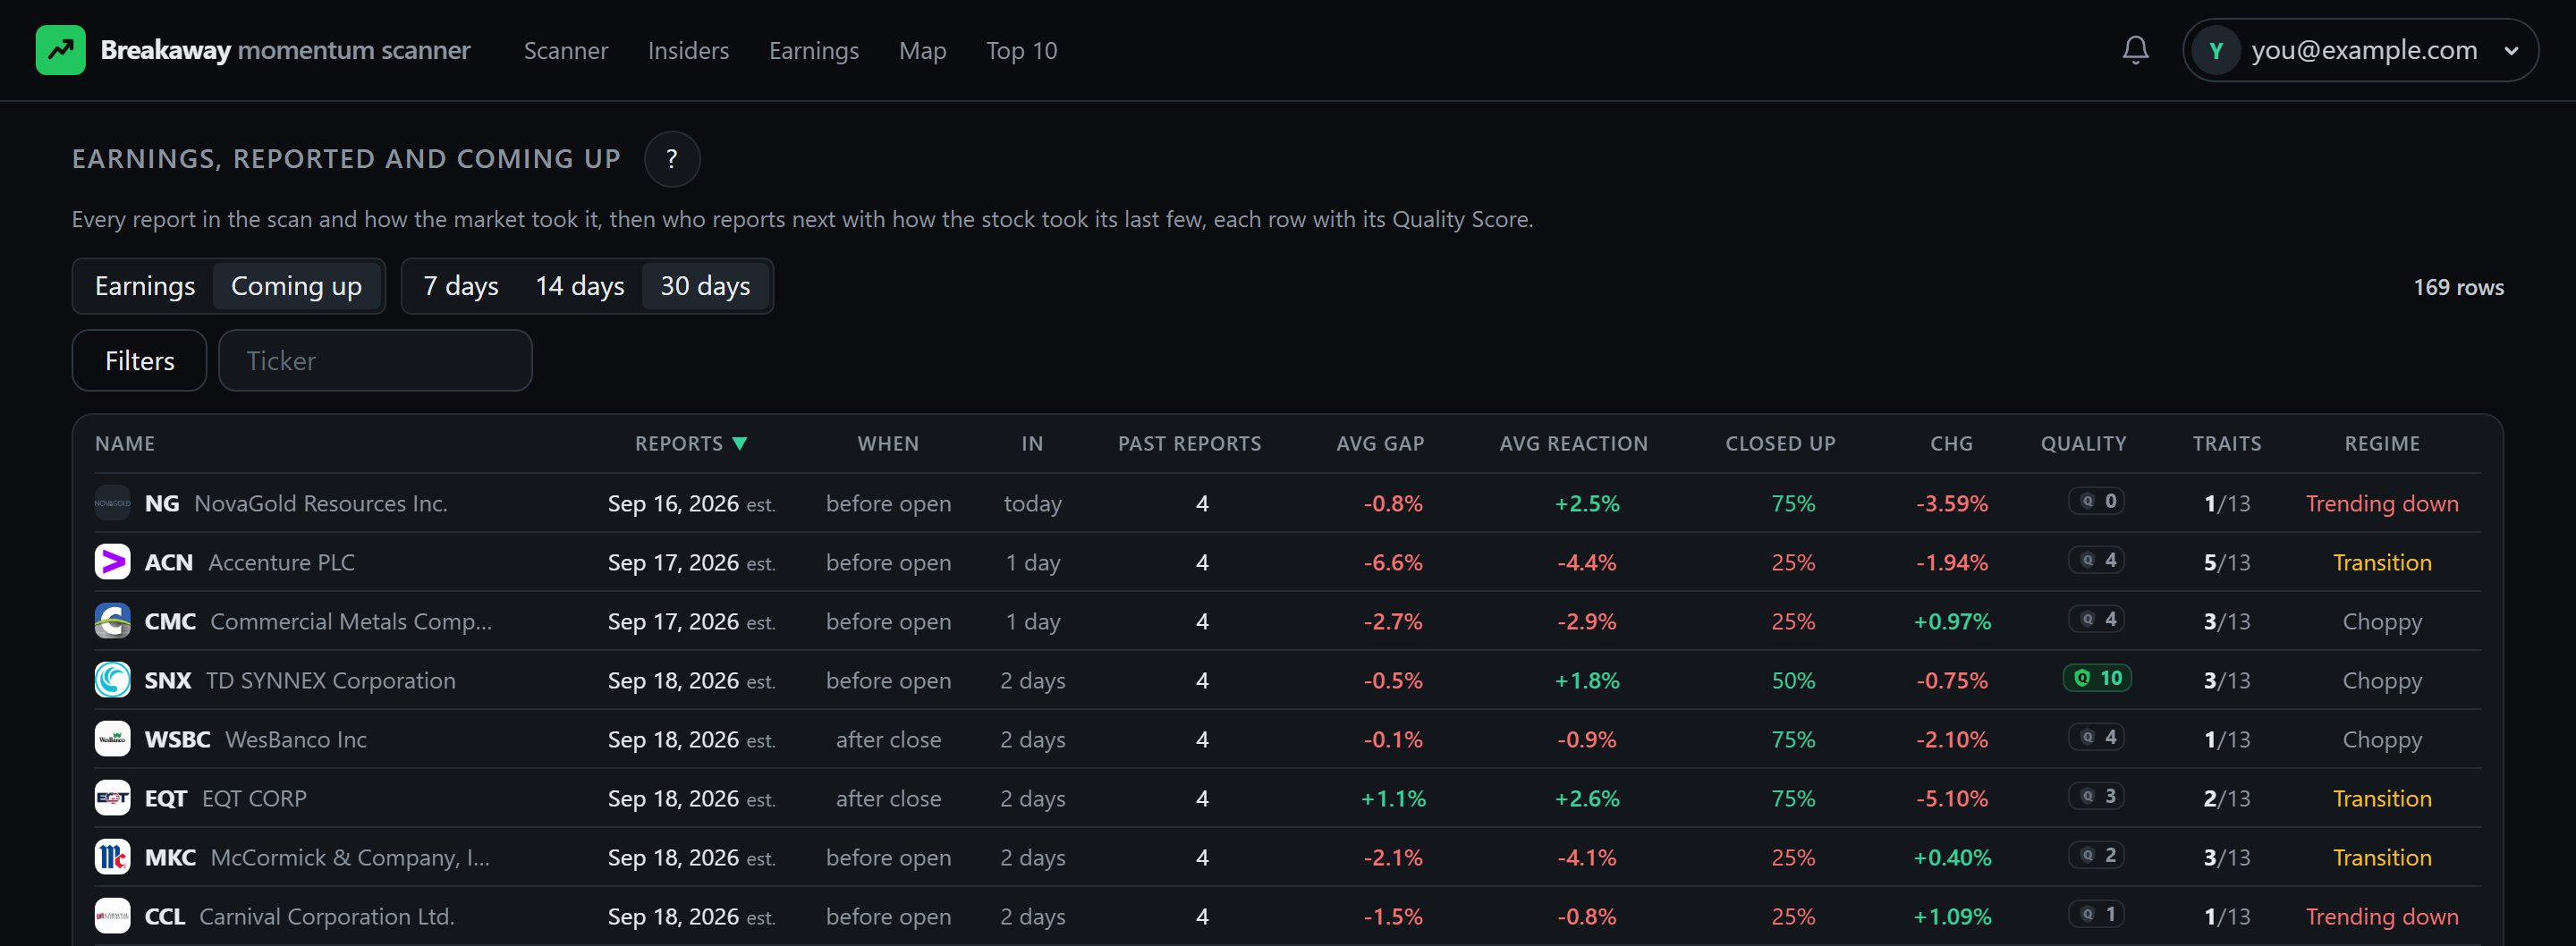Click '+1.1%' avg gap for EQT
The width and height of the screenshot is (2576, 946).
pyautogui.click(x=1393, y=798)
